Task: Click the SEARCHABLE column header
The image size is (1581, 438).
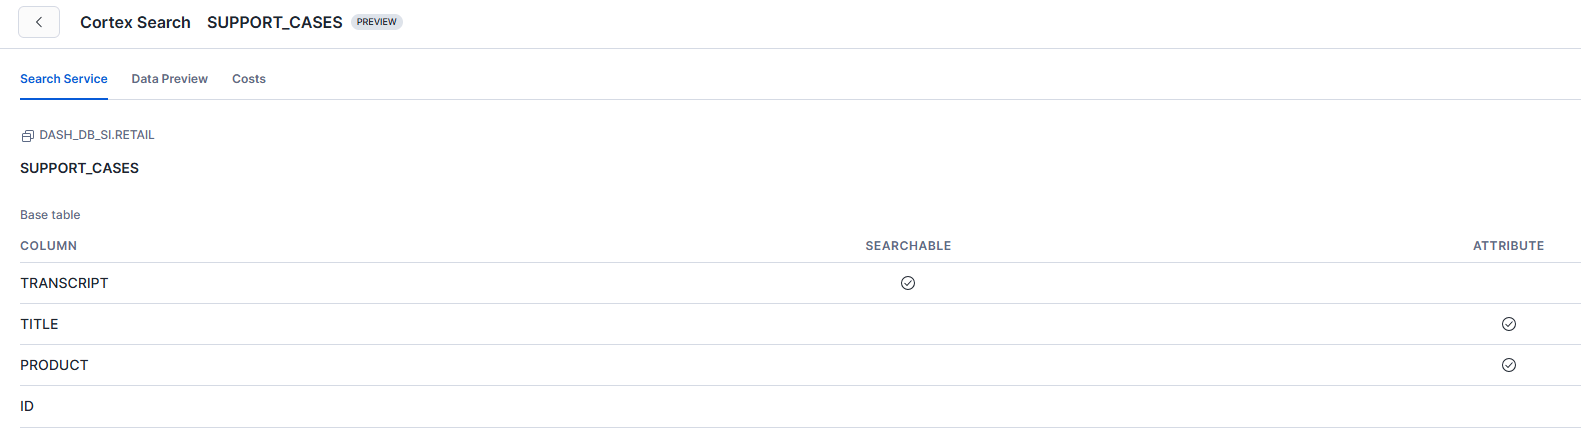Action: (x=908, y=246)
